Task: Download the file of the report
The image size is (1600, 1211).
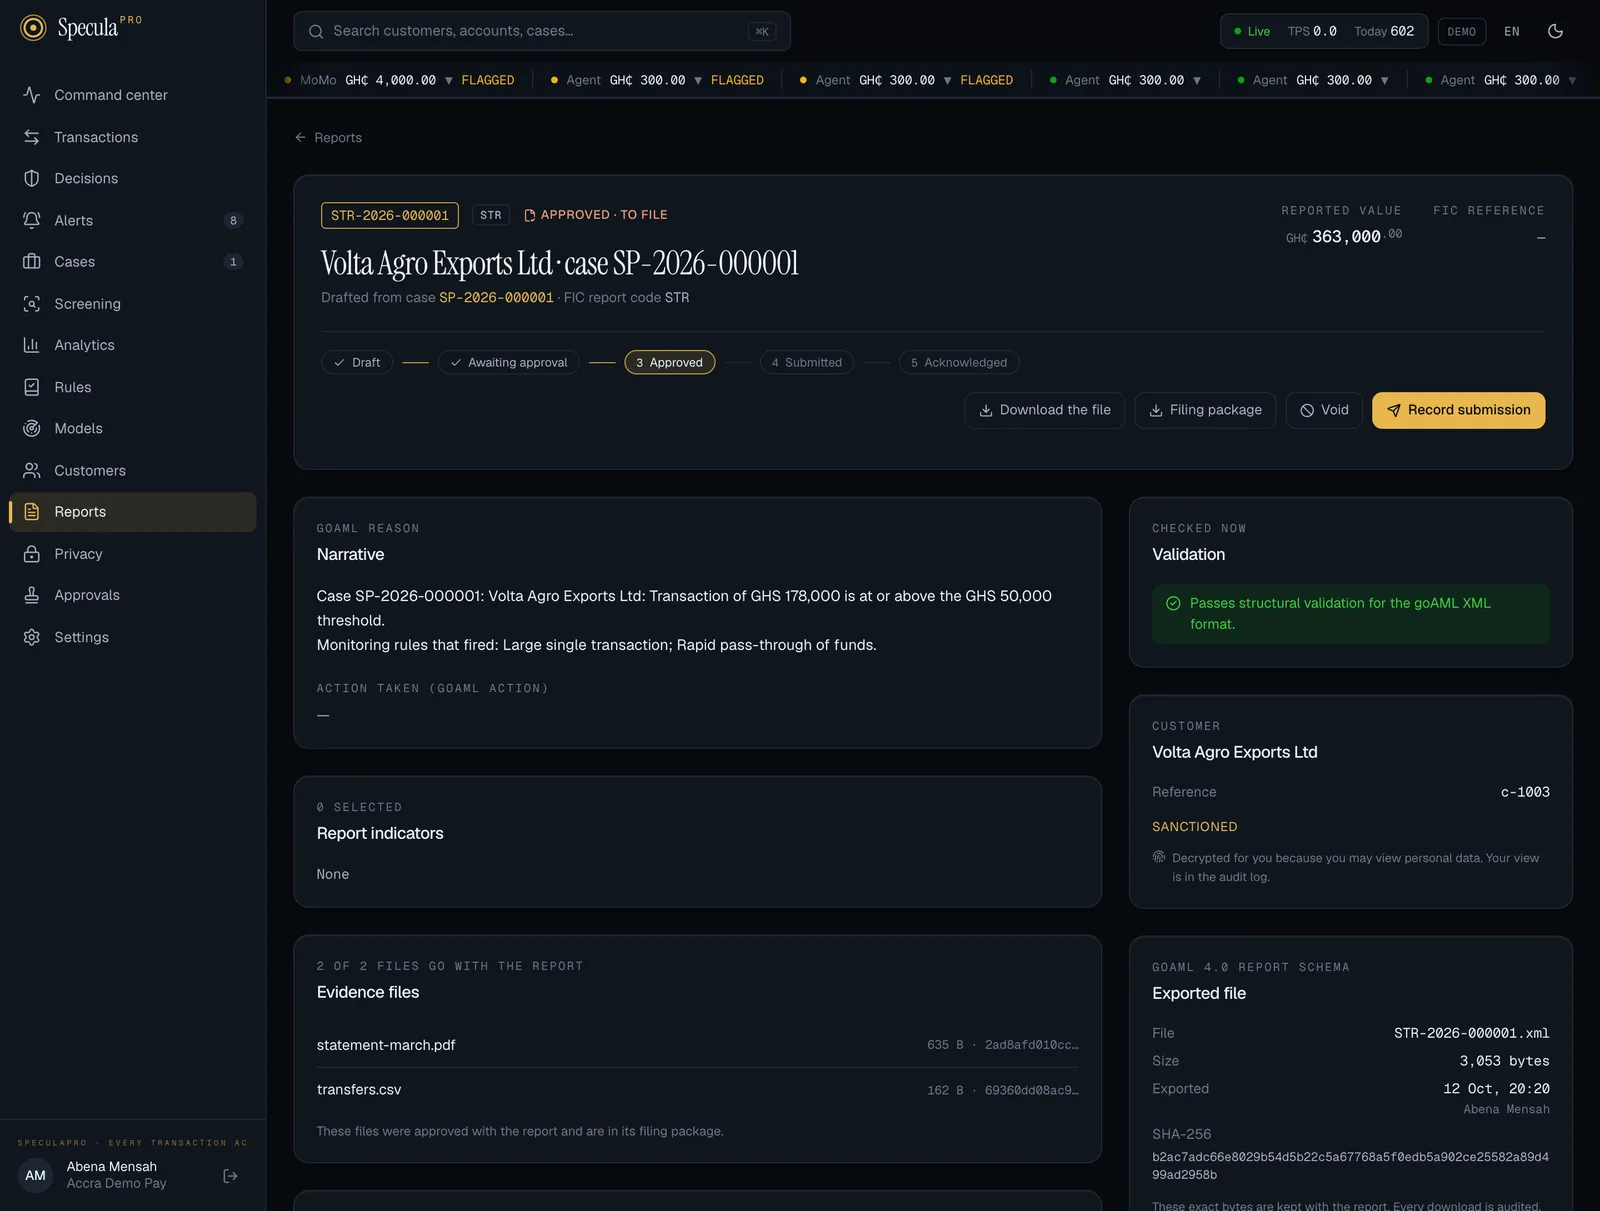Action: tap(1045, 410)
